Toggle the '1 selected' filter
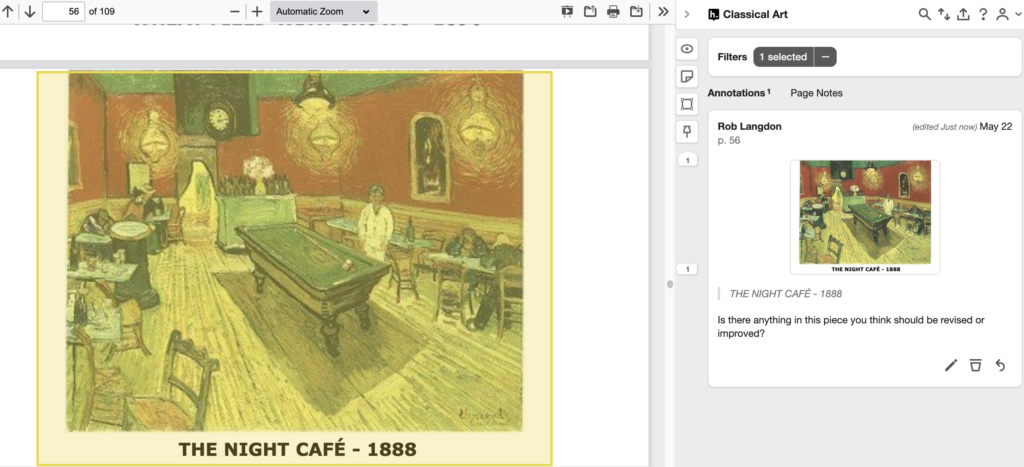1024x467 pixels. [x=783, y=57]
